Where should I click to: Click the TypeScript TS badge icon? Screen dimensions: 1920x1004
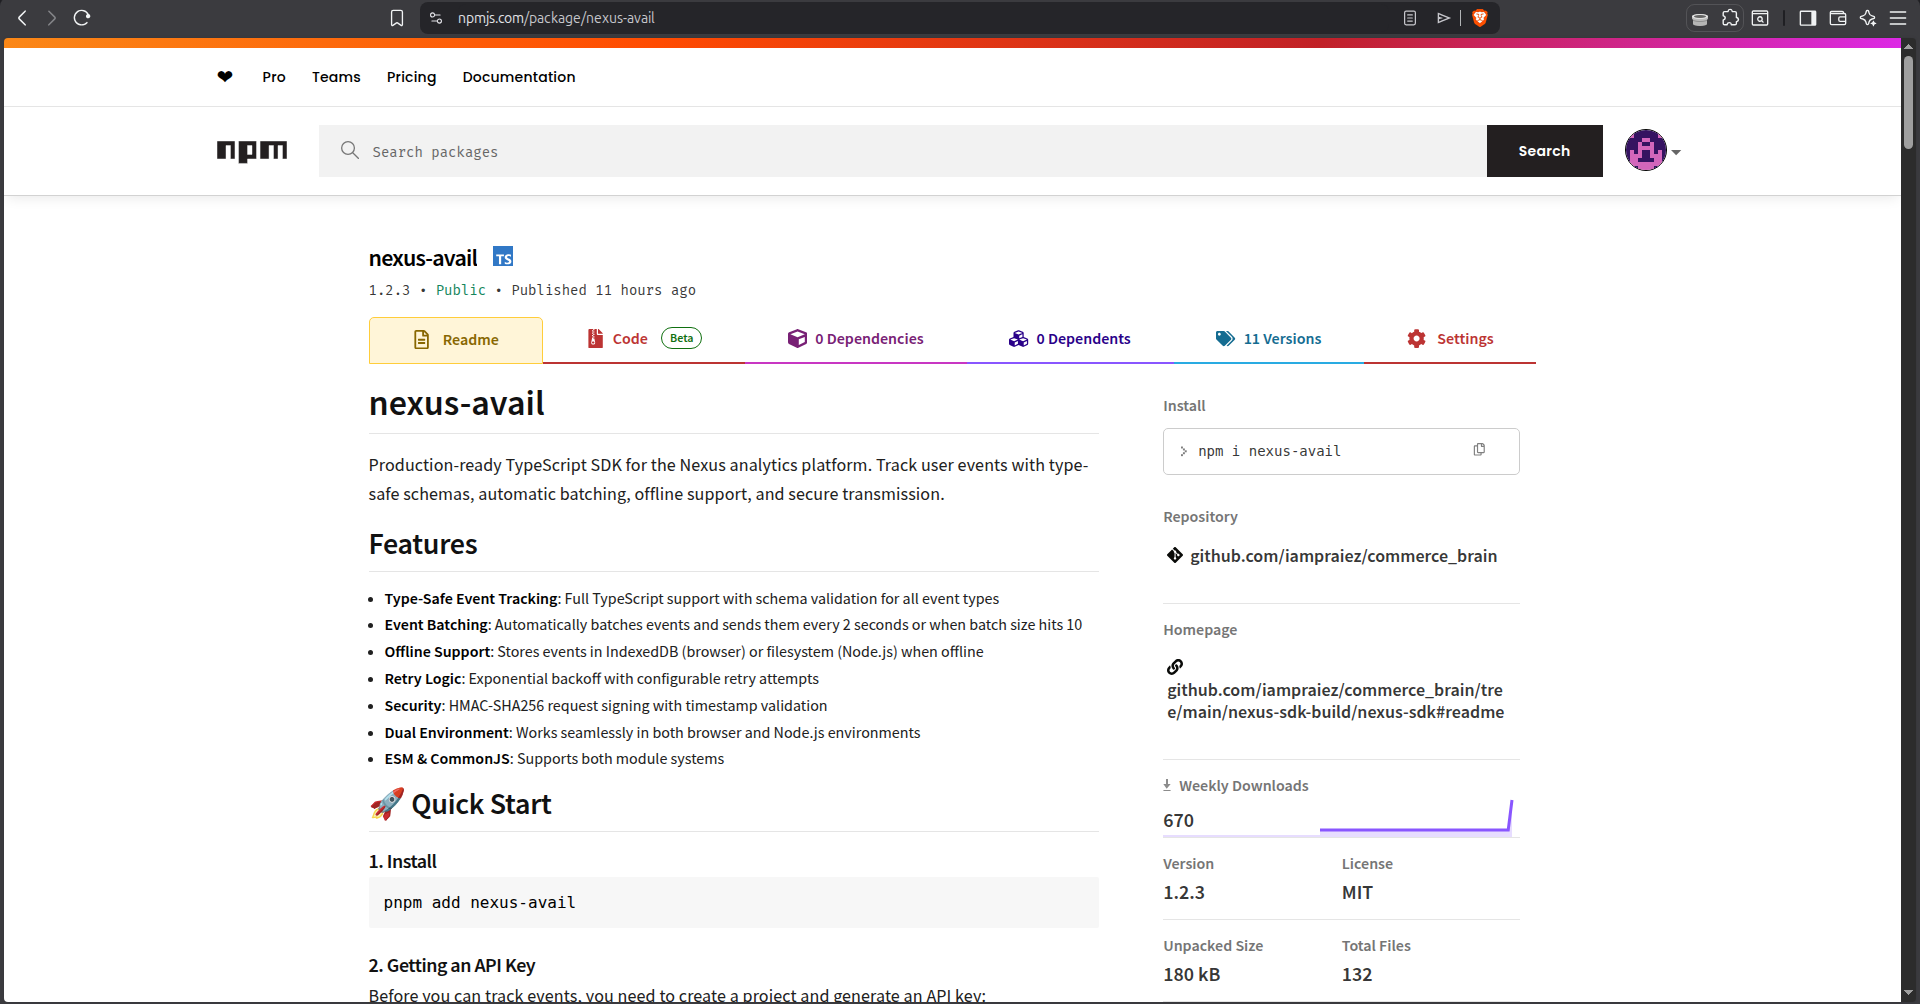503,257
